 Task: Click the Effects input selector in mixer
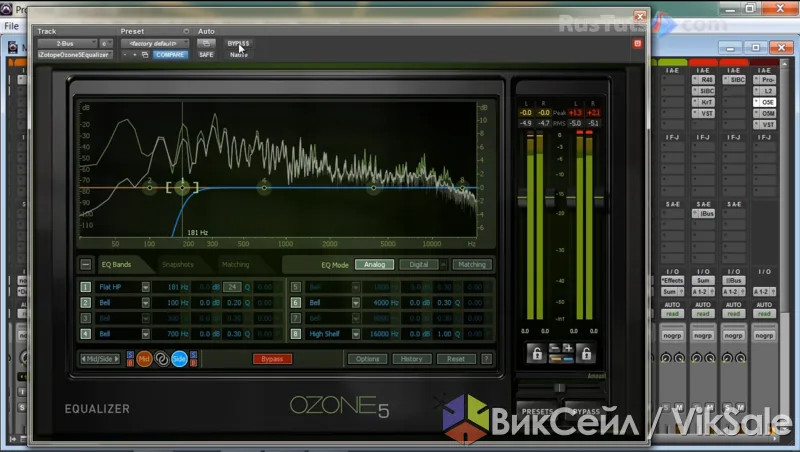(x=672, y=281)
